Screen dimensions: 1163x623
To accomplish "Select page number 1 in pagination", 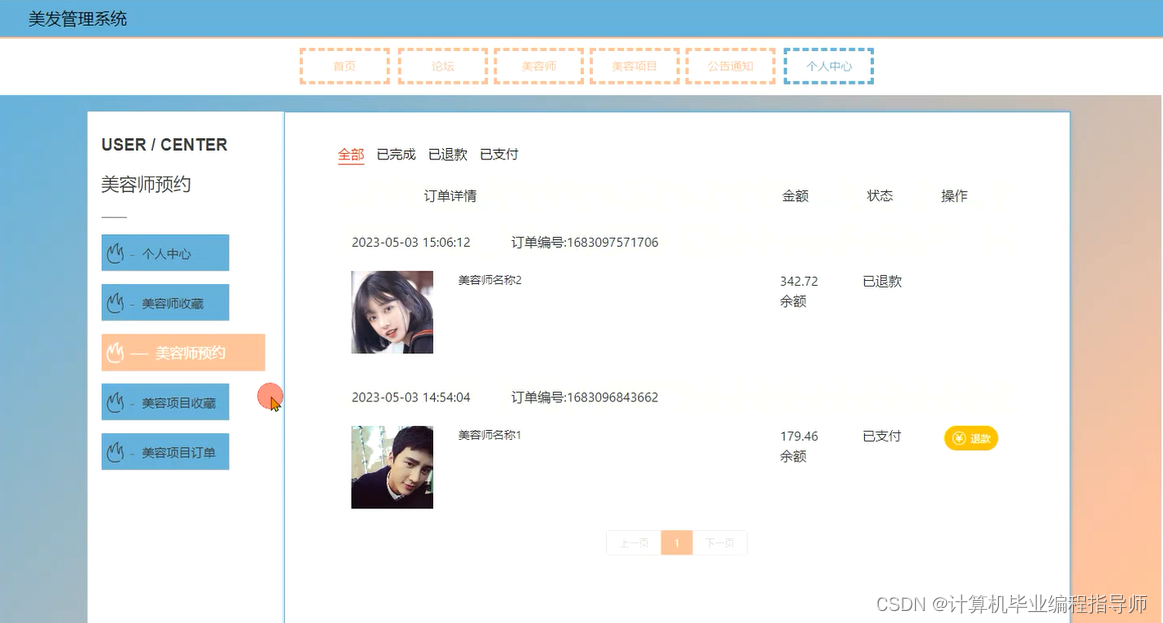I will [676, 542].
